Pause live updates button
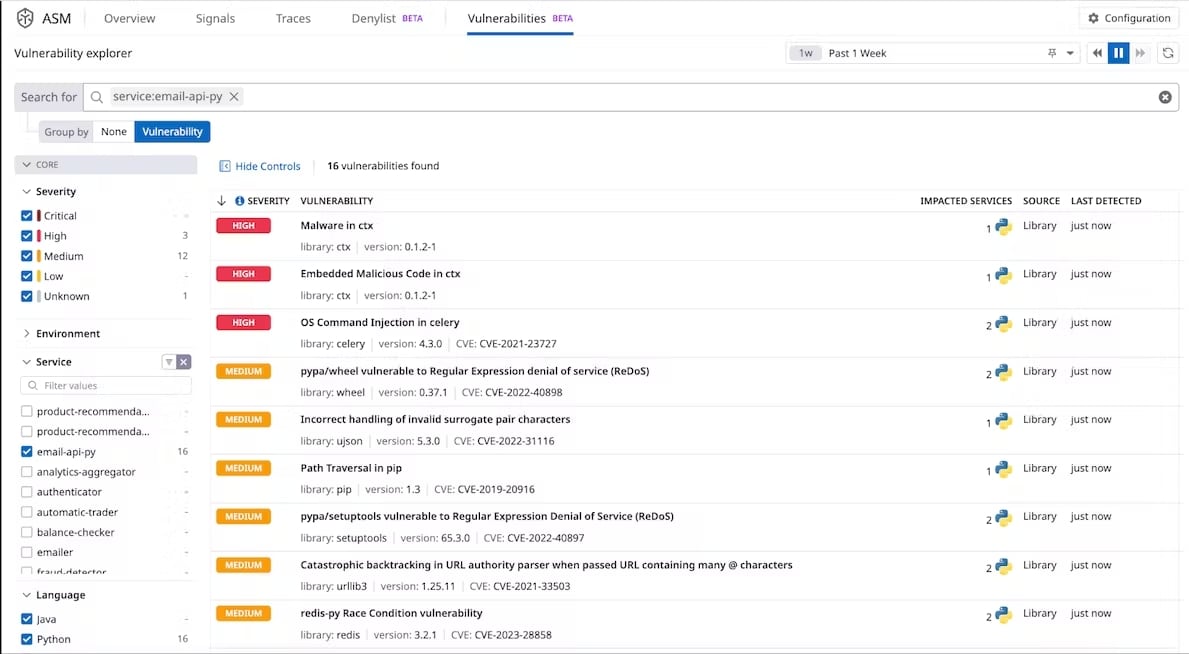 point(1118,53)
